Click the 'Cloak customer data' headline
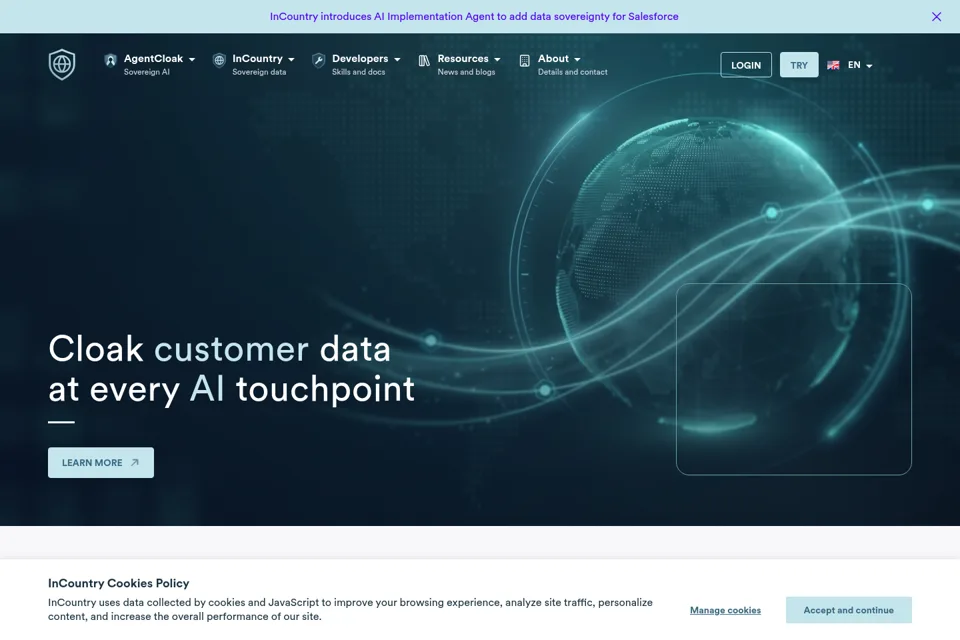This screenshot has width=960, height=640. coord(219,349)
